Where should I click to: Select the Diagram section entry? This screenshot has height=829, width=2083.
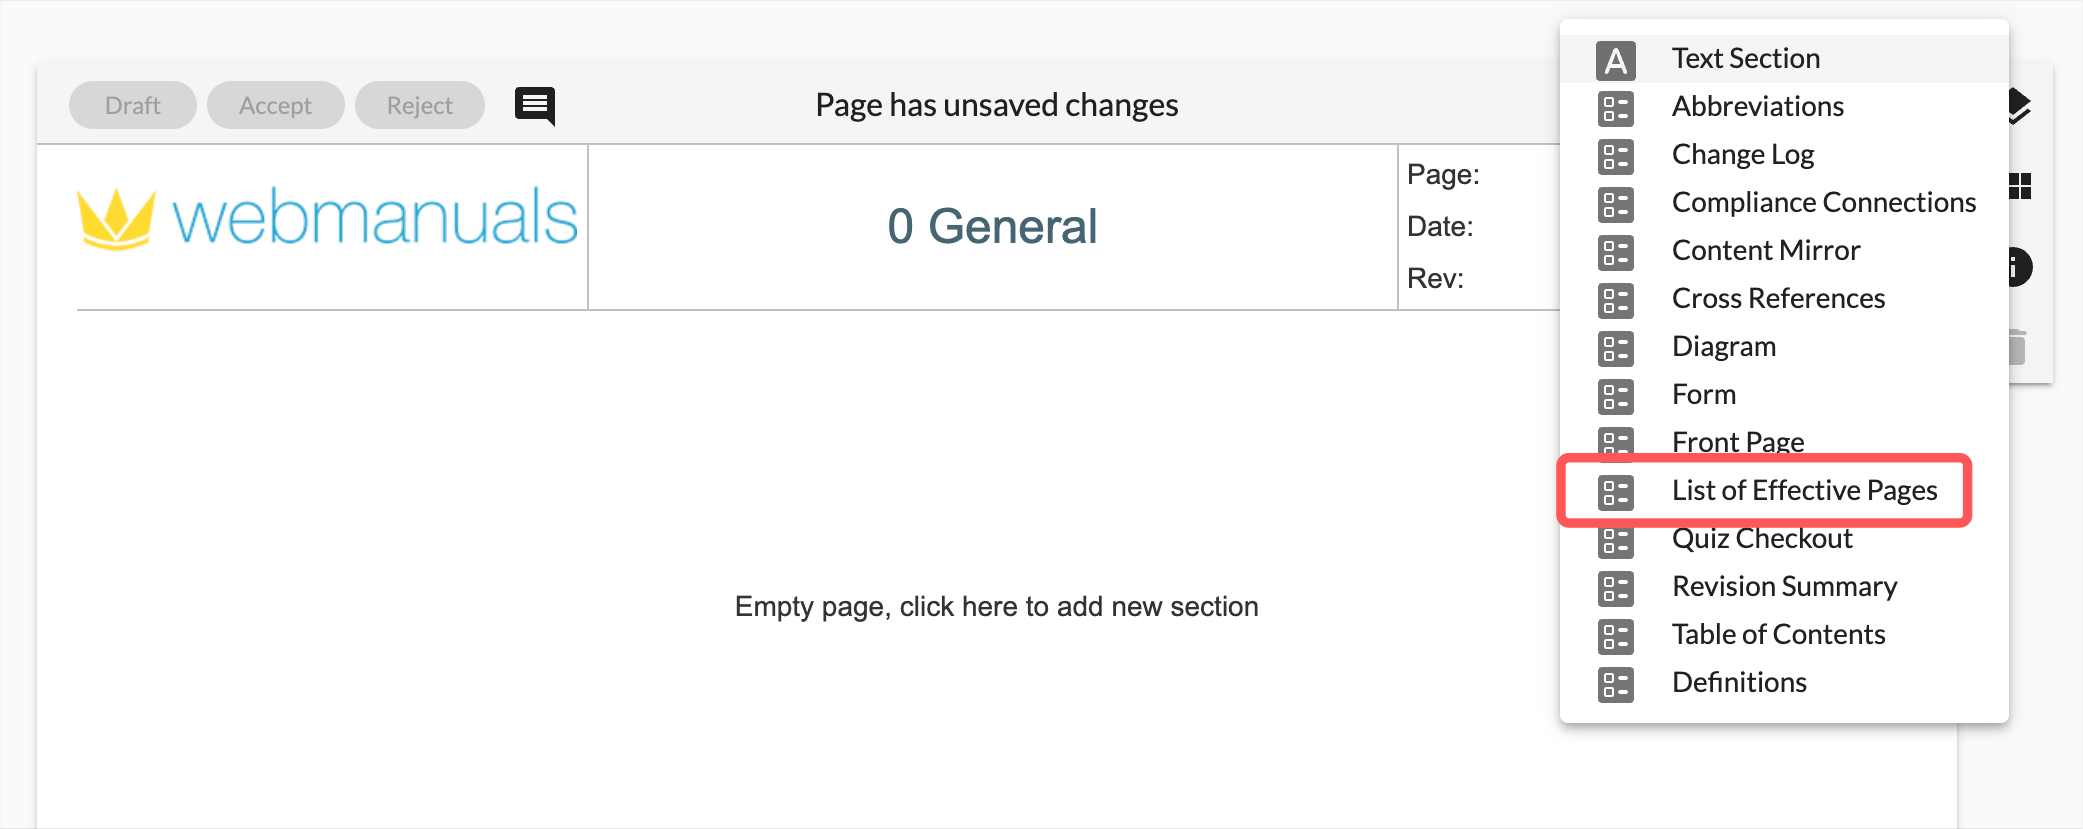pyautogui.click(x=1723, y=346)
